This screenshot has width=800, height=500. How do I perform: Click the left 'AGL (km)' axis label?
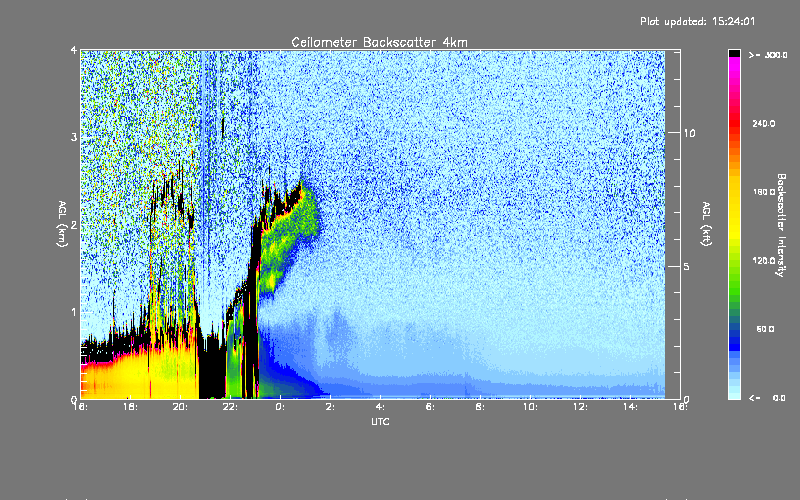pyautogui.click(x=62, y=224)
